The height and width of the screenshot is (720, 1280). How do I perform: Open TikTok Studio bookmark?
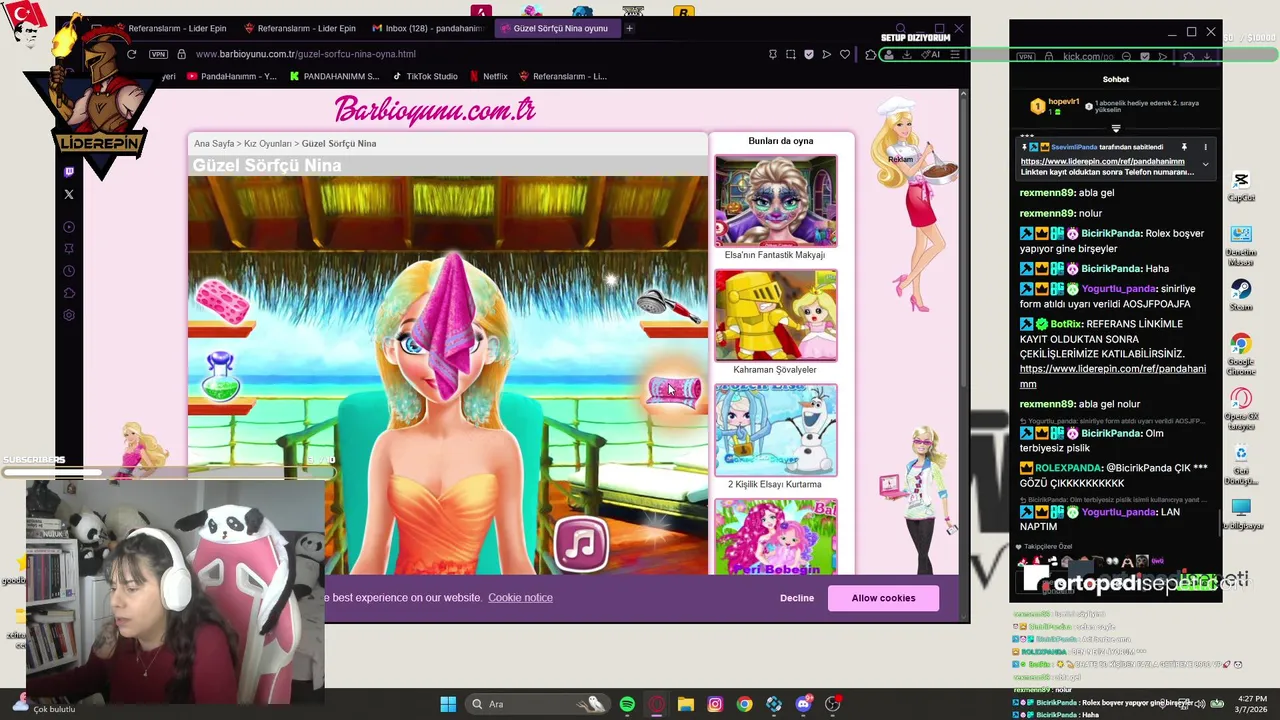(424, 76)
